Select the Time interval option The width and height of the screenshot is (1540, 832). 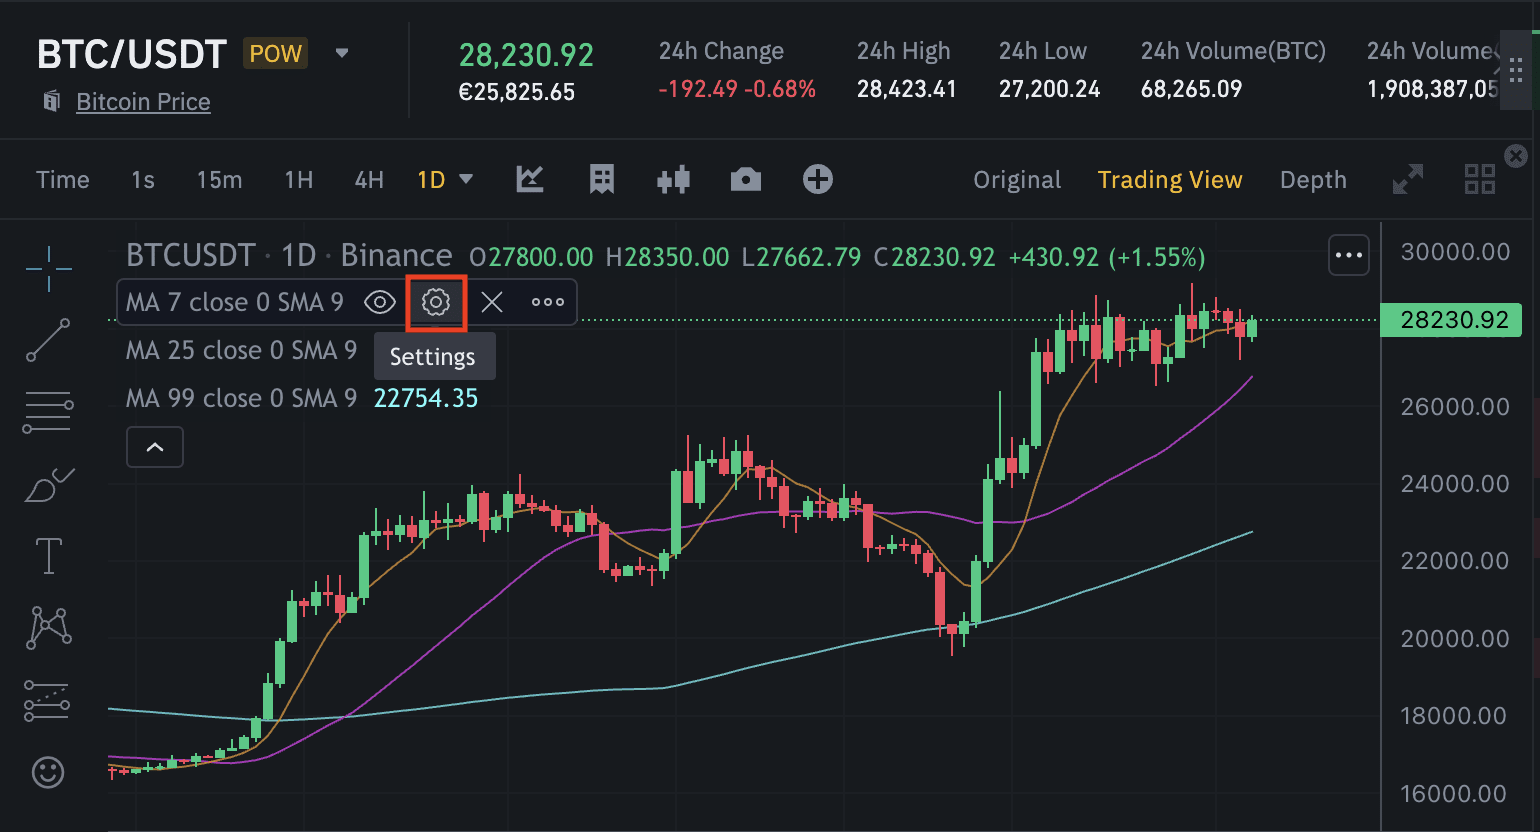[63, 180]
